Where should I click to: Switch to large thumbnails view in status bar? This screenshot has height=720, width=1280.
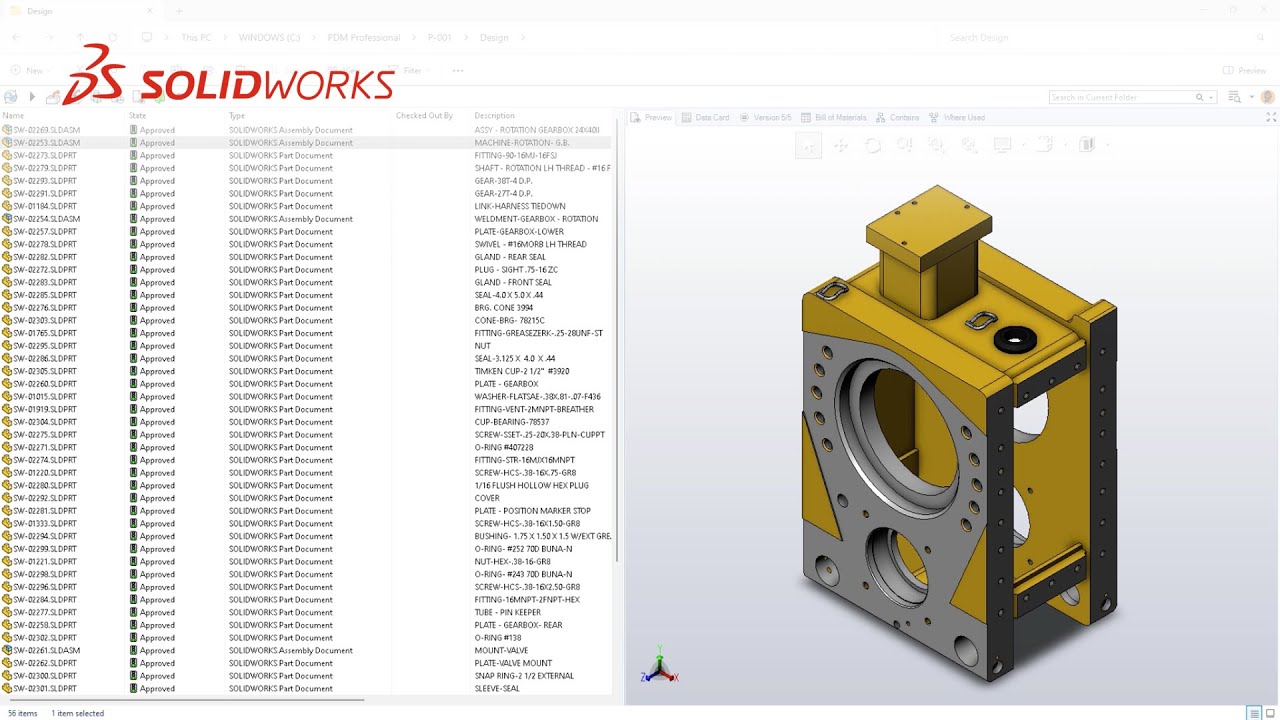1270,713
